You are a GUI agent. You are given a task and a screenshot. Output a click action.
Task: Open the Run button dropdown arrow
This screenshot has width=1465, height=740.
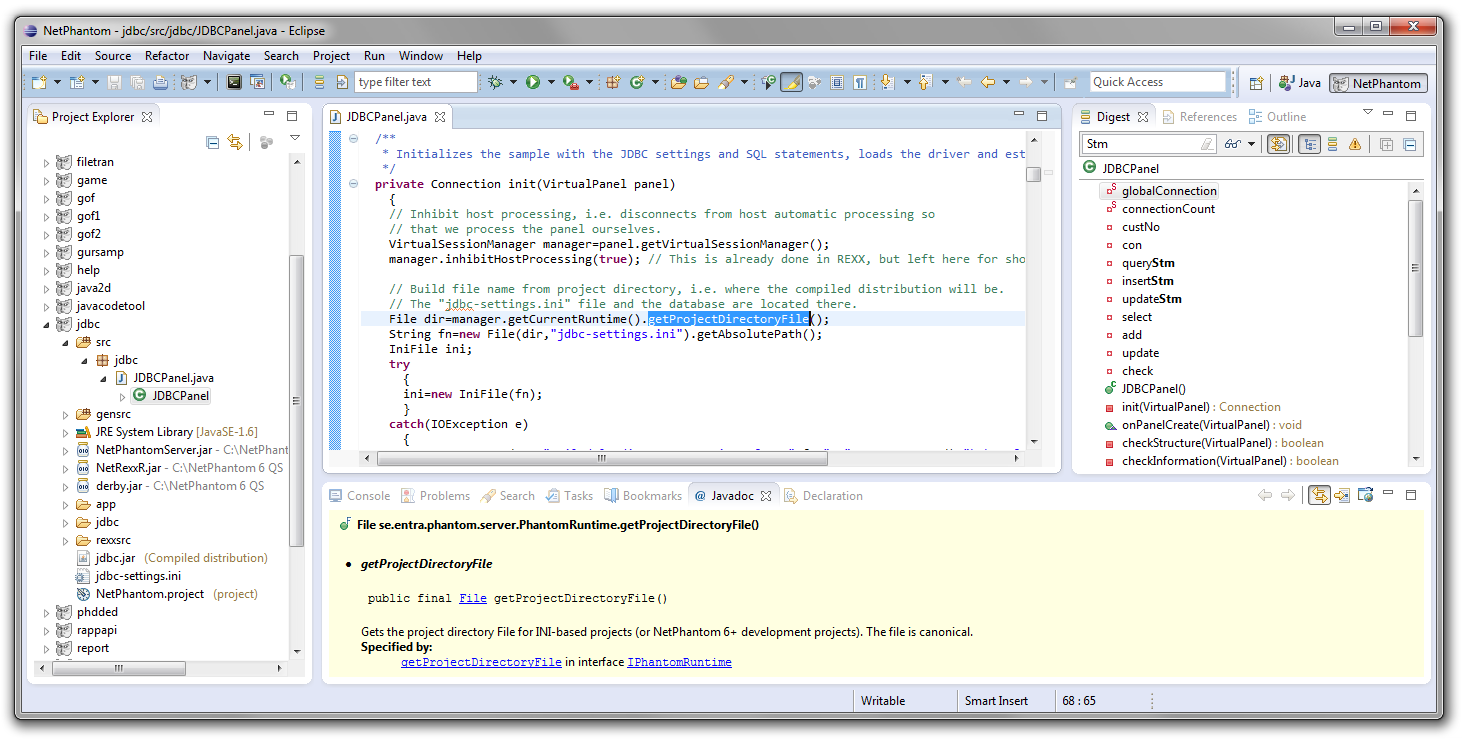tap(551, 82)
